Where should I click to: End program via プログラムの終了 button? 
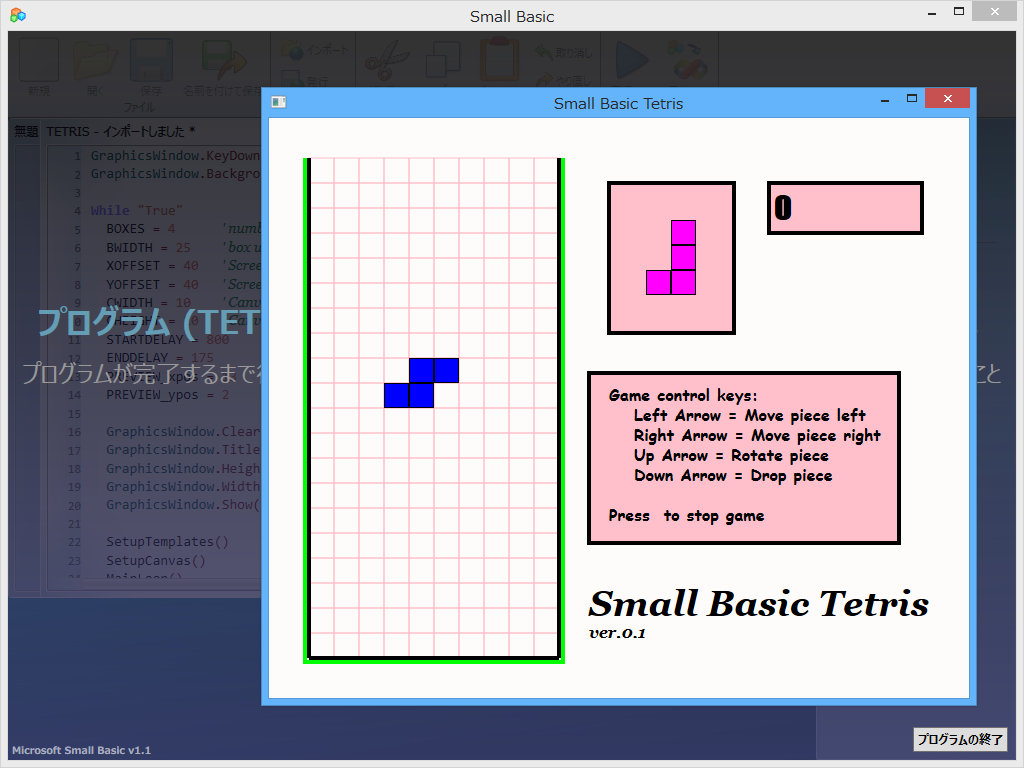959,739
